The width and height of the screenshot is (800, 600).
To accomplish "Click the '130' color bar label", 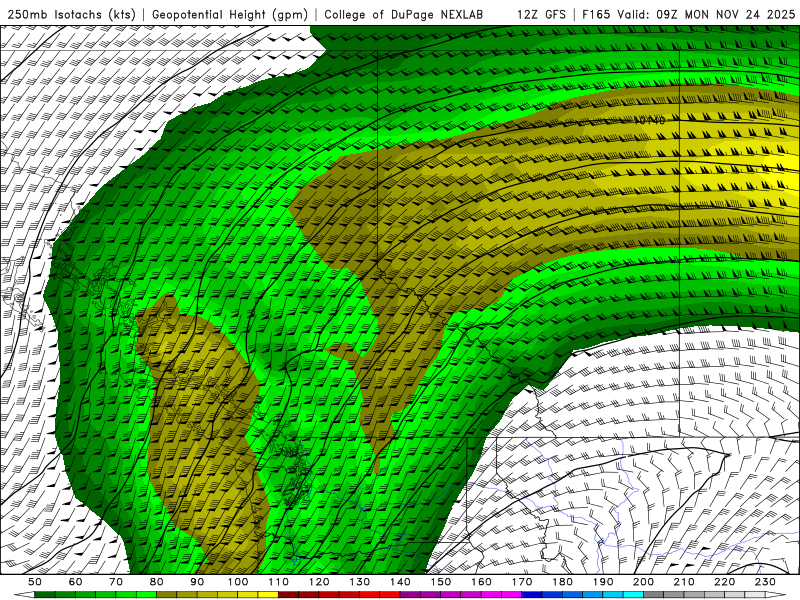I will (x=360, y=582).
